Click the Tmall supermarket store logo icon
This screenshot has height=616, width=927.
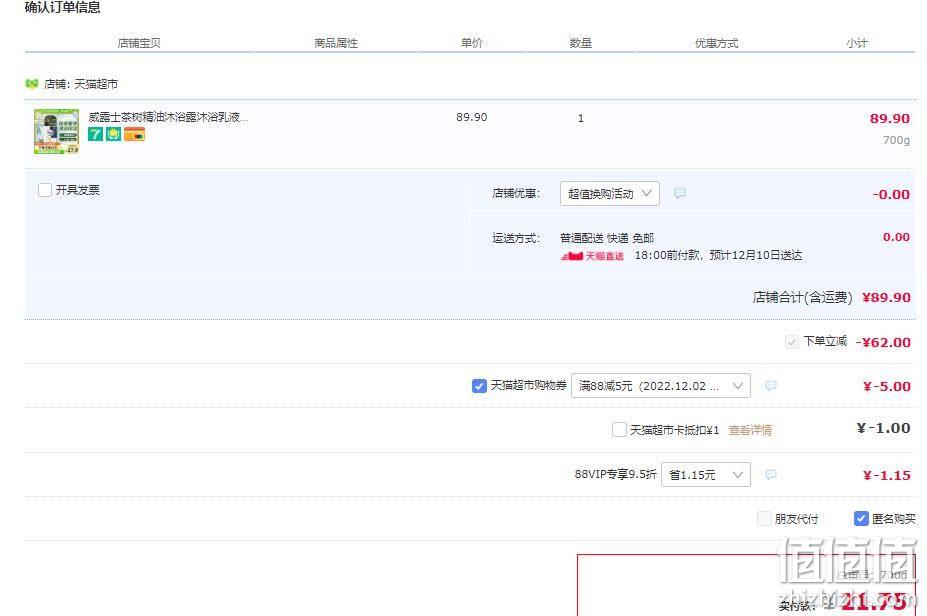click(x=32, y=84)
